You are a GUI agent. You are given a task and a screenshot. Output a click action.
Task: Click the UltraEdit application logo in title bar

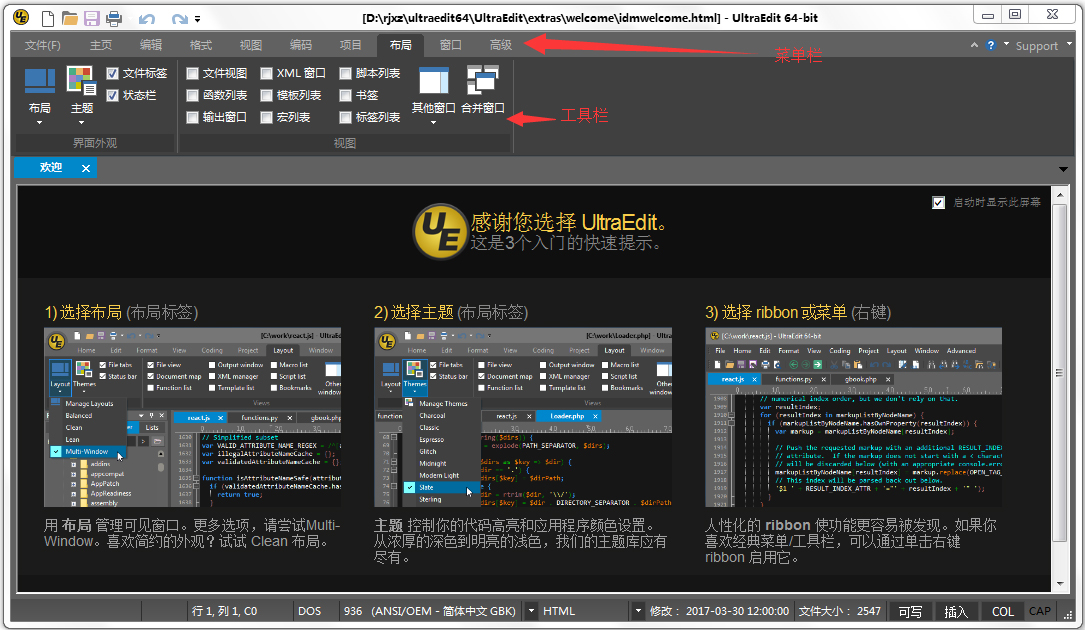[21, 17]
